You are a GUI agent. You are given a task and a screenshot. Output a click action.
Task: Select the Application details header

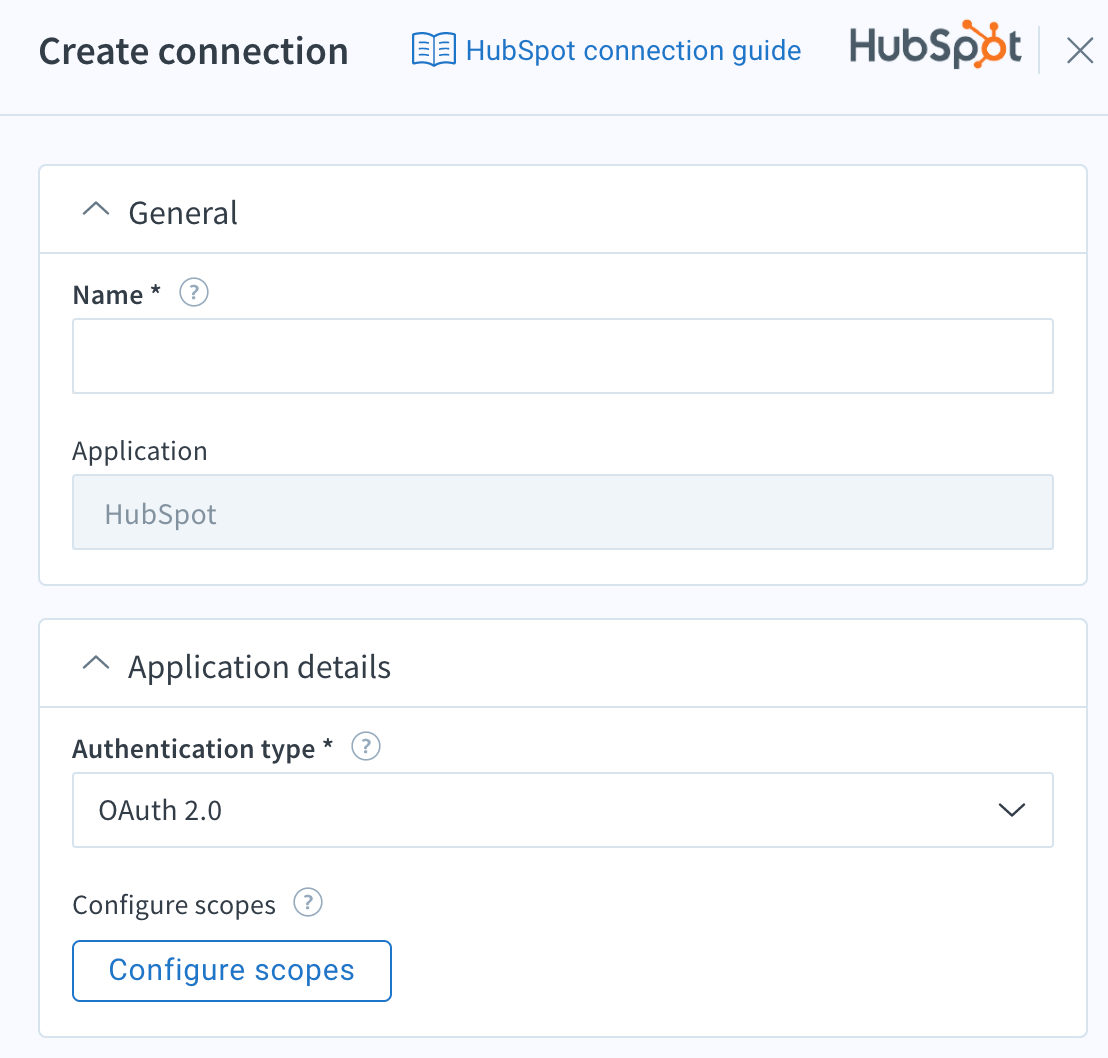259,666
